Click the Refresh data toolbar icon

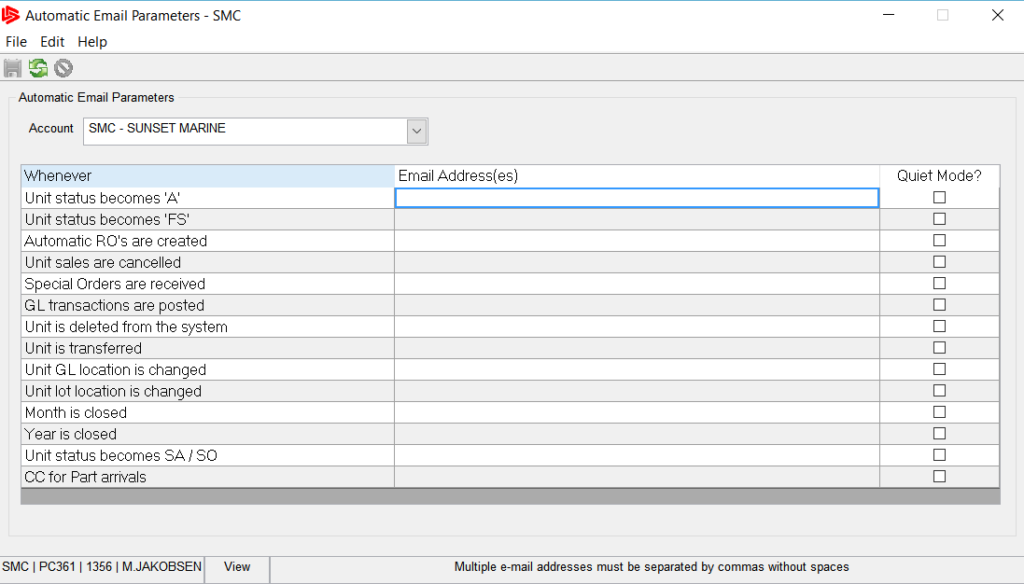[38, 67]
